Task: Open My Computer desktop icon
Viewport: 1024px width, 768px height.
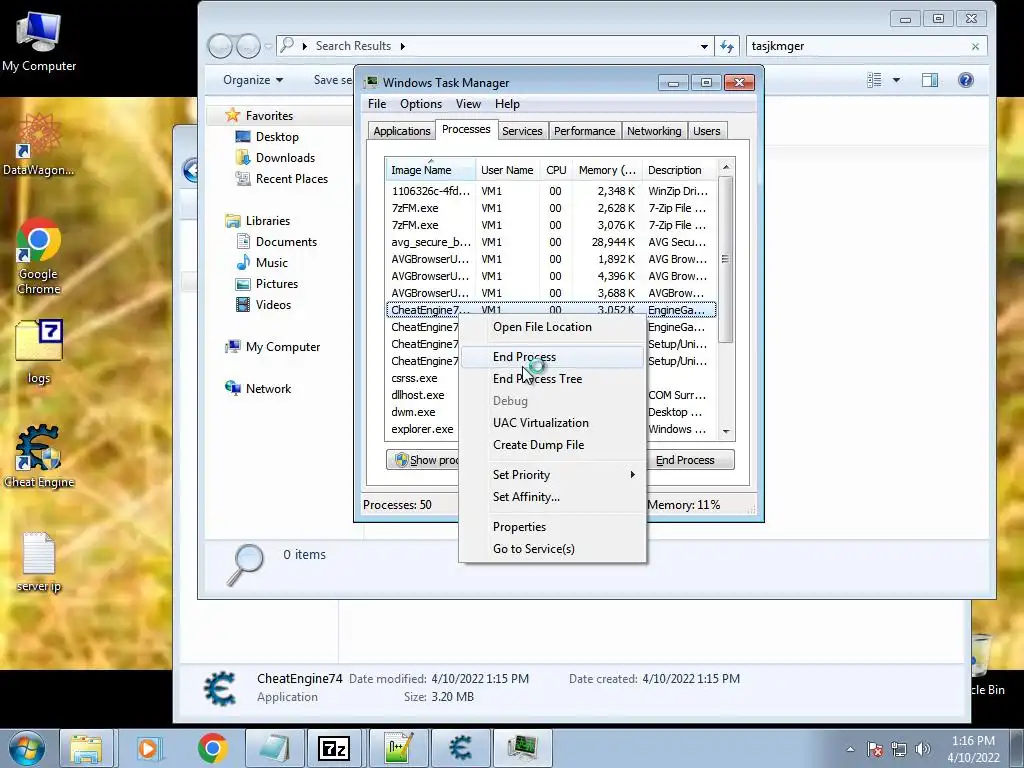Action: [x=39, y=40]
